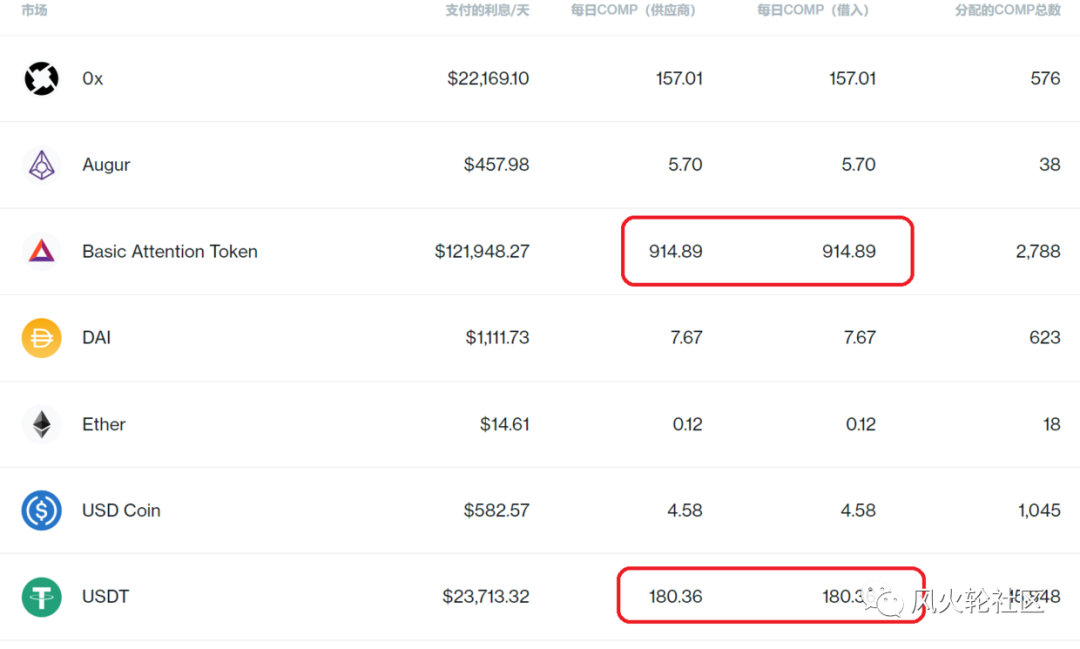Click the Ether diamond icon

tap(41, 424)
